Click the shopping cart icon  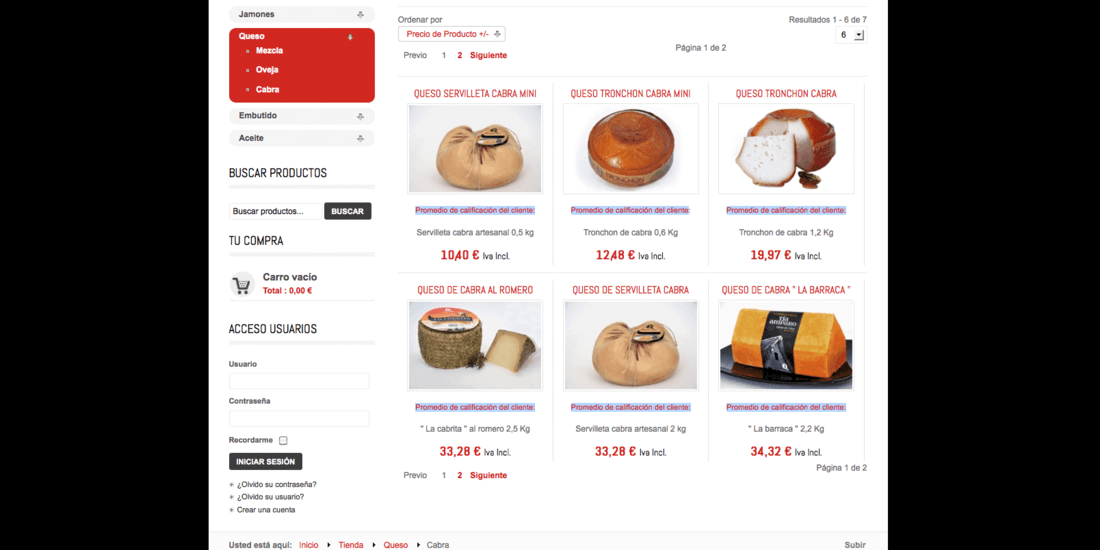[x=242, y=284]
